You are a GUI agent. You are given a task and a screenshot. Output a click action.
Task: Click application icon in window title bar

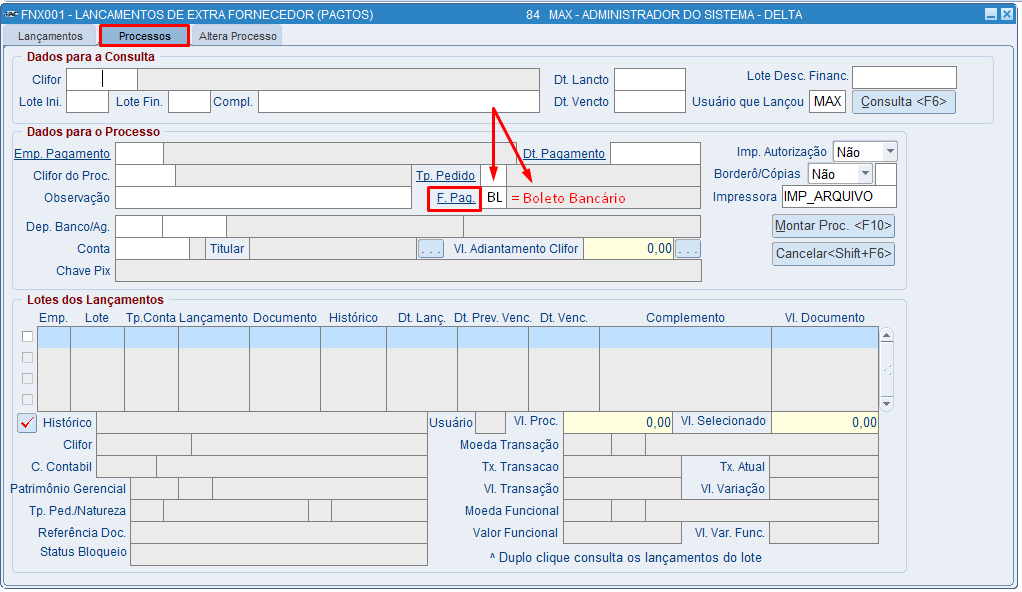pos(10,14)
